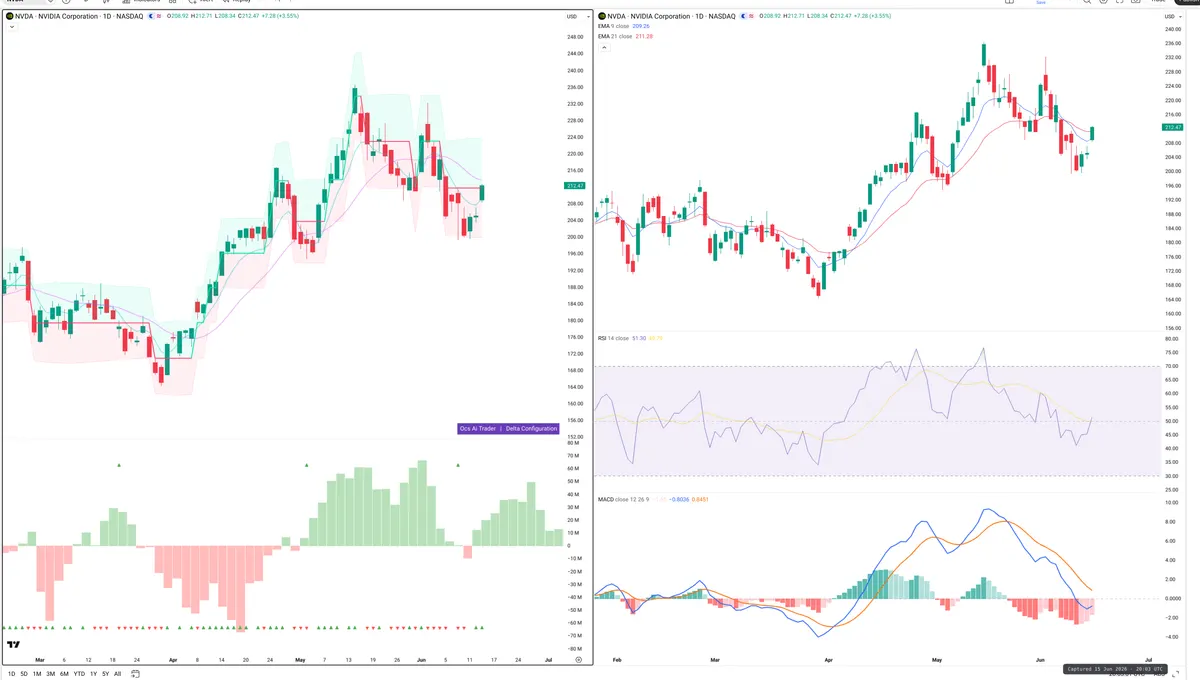Viewport: 1200px width, 680px height.
Task: Click Mar on left chart time axis
Action: (x=40, y=660)
